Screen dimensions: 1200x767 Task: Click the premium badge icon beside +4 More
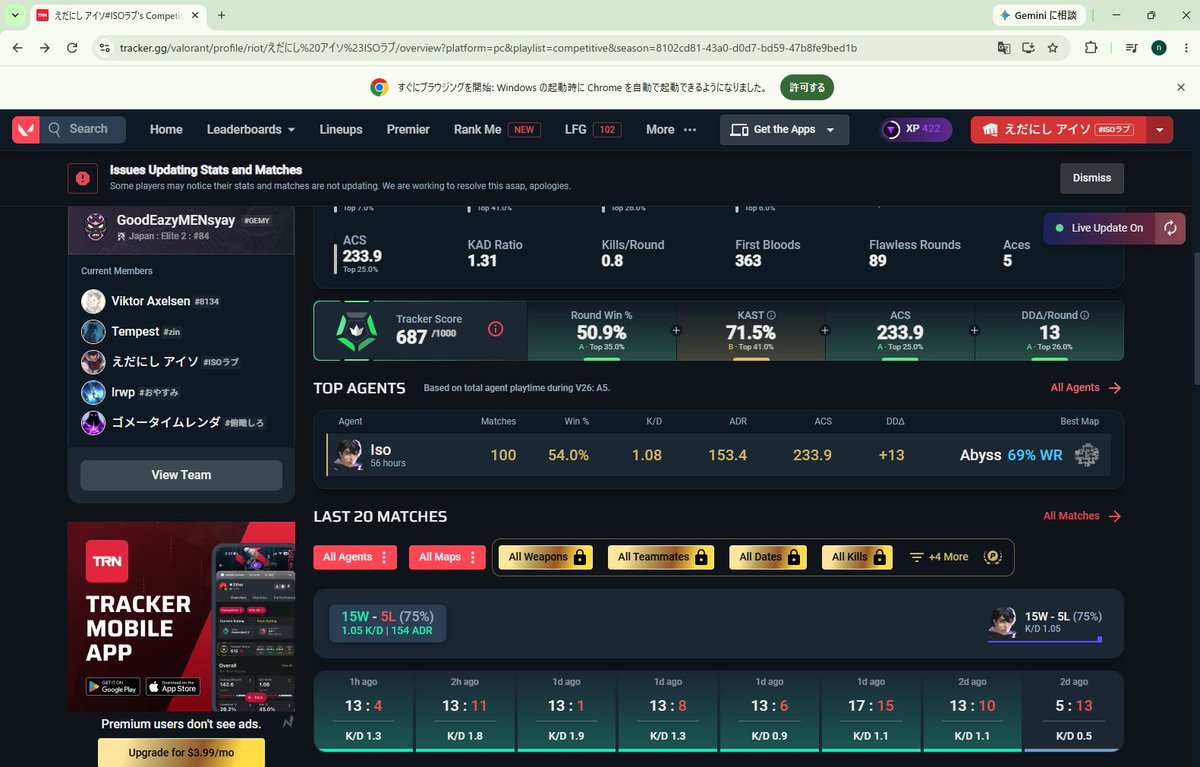tap(993, 557)
